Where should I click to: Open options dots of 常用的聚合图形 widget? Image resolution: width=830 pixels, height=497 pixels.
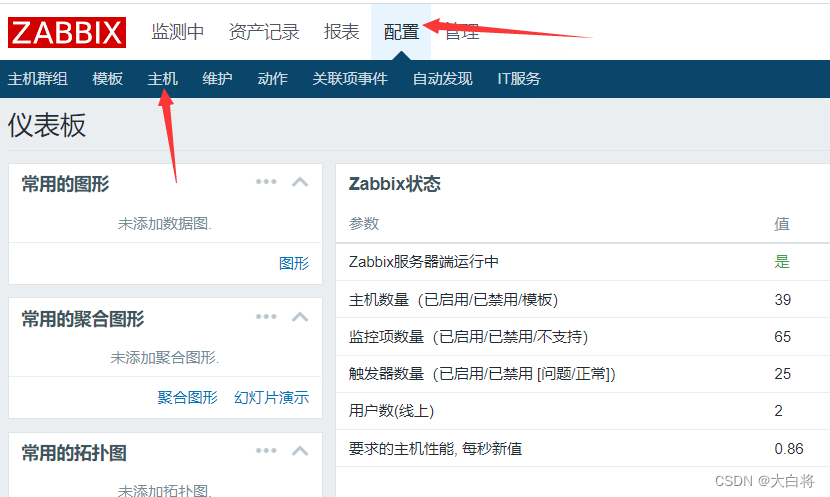pyautogui.click(x=266, y=317)
